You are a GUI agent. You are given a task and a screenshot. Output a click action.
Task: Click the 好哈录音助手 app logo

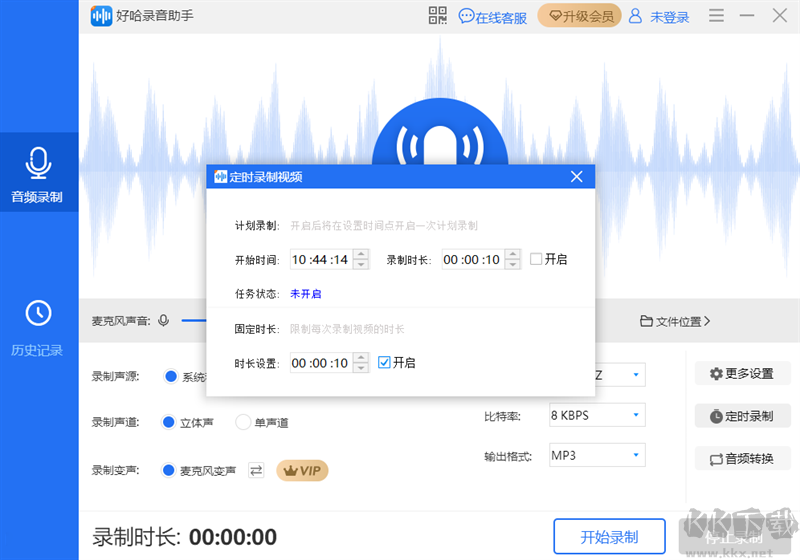(x=102, y=16)
